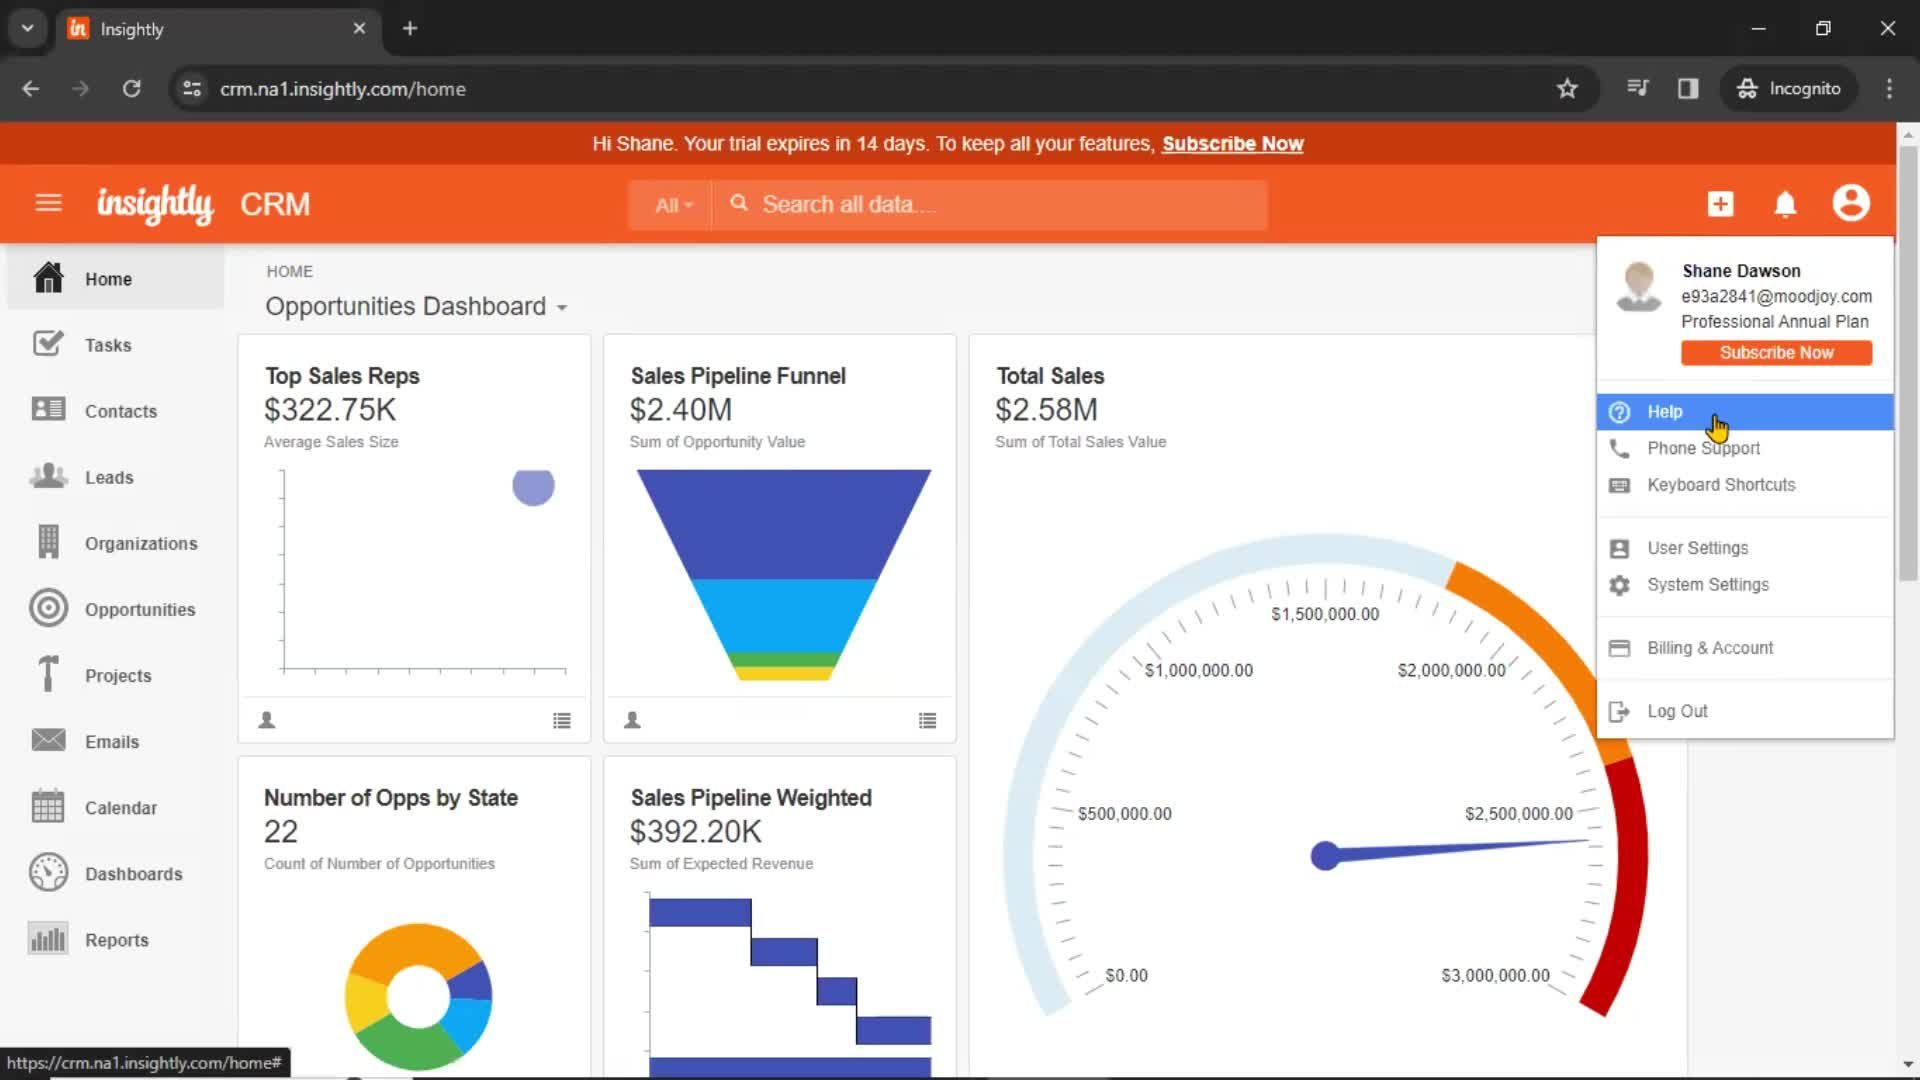Click the light blue funnel segment
The height and width of the screenshot is (1080, 1920).
pyautogui.click(x=784, y=615)
